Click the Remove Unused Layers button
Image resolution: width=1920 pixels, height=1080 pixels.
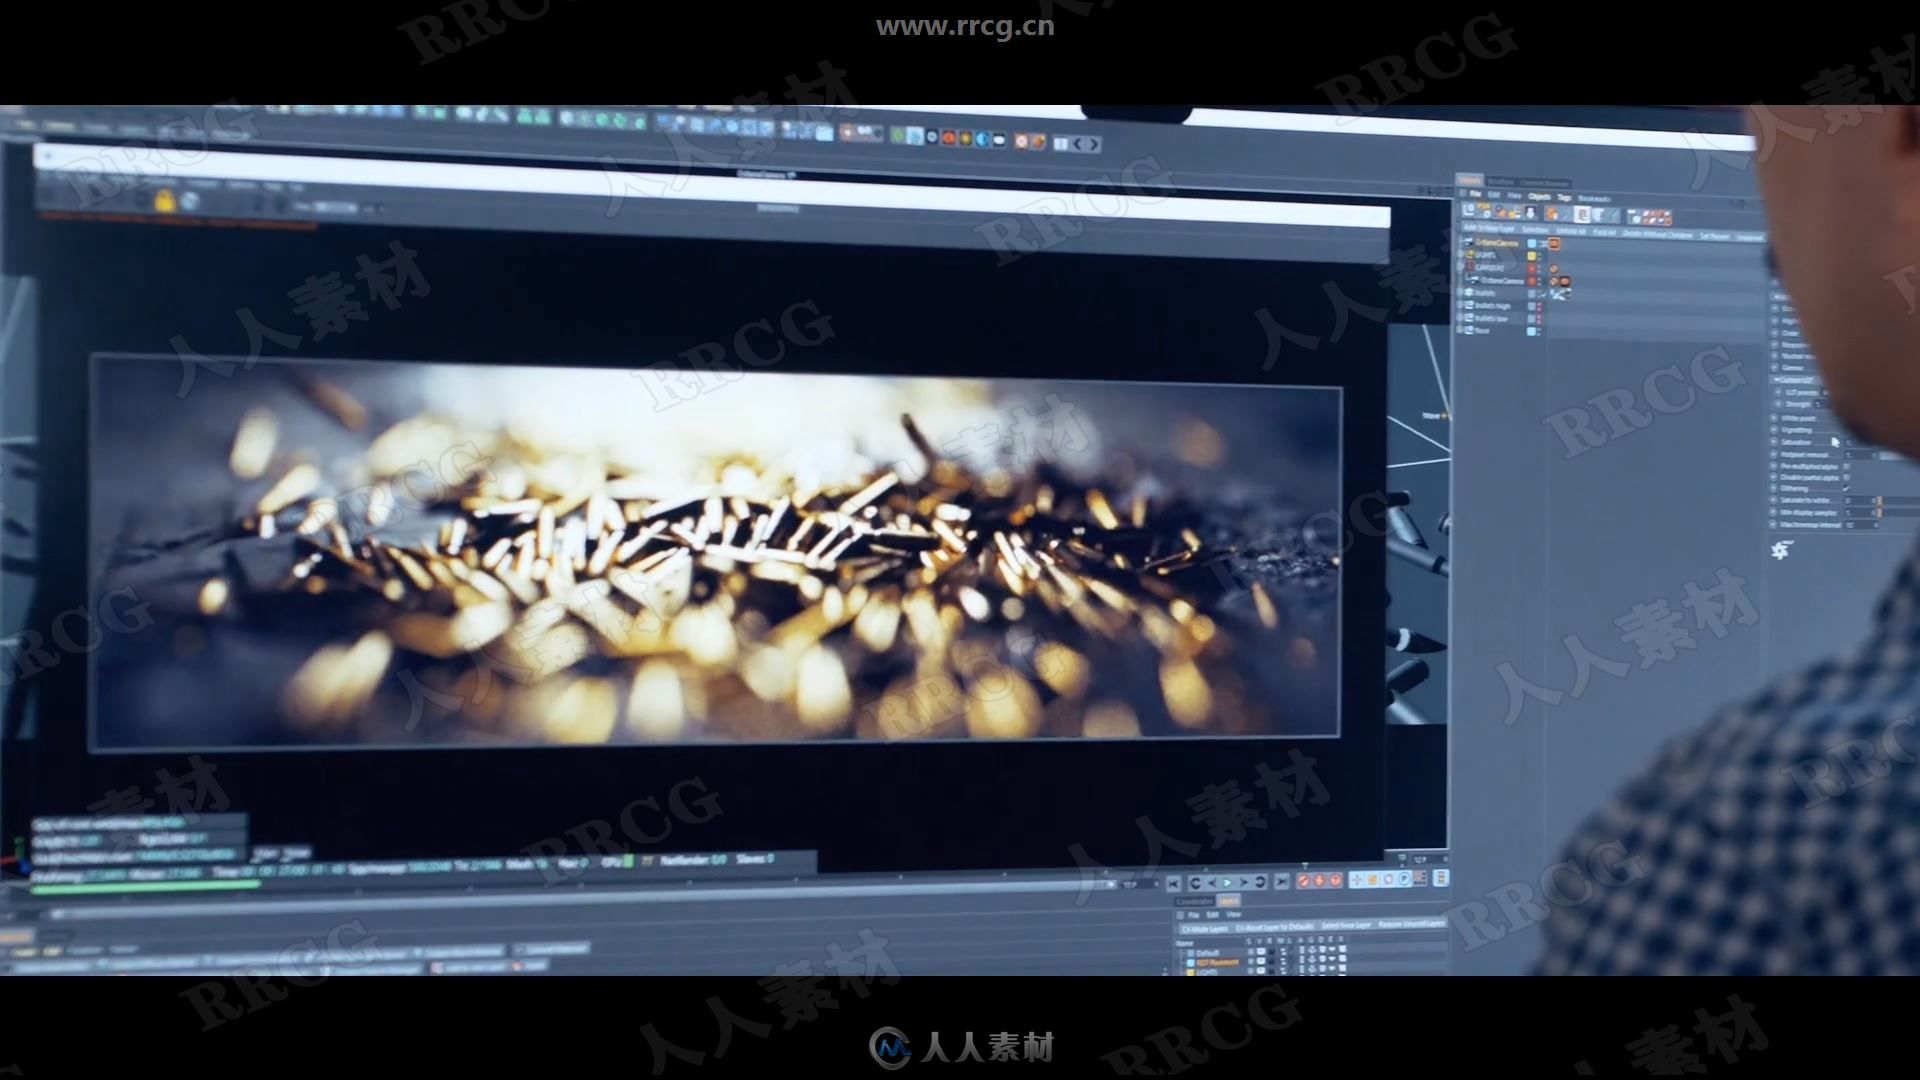[x=1412, y=924]
